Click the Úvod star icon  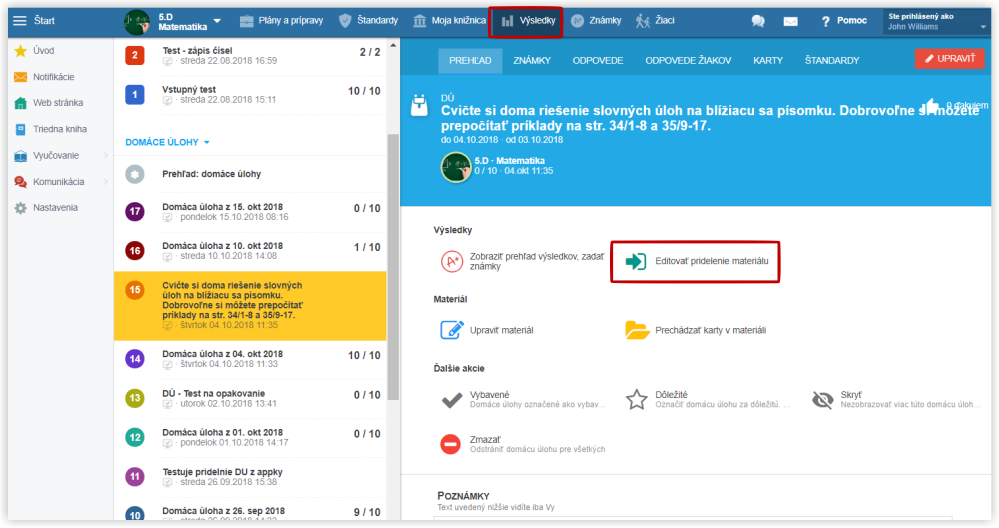click(20, 51)
